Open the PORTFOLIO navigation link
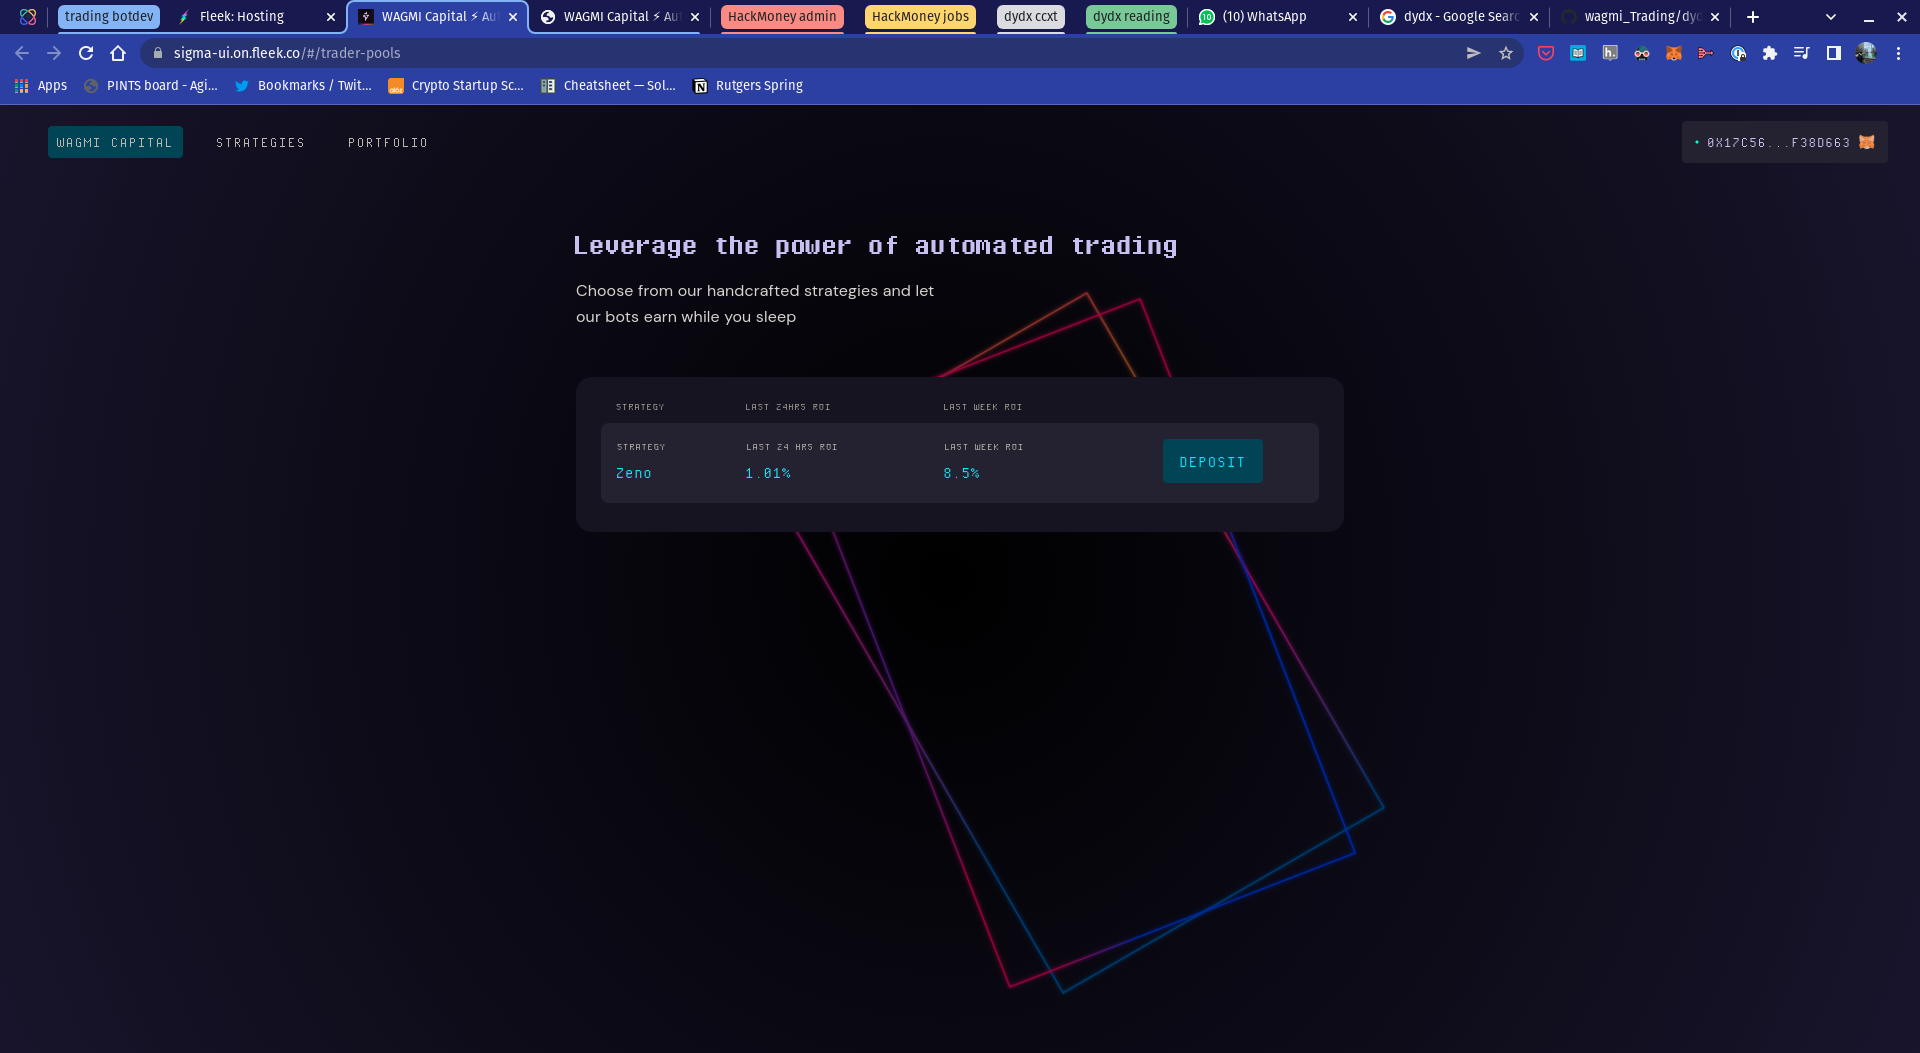 click(388, 143)
